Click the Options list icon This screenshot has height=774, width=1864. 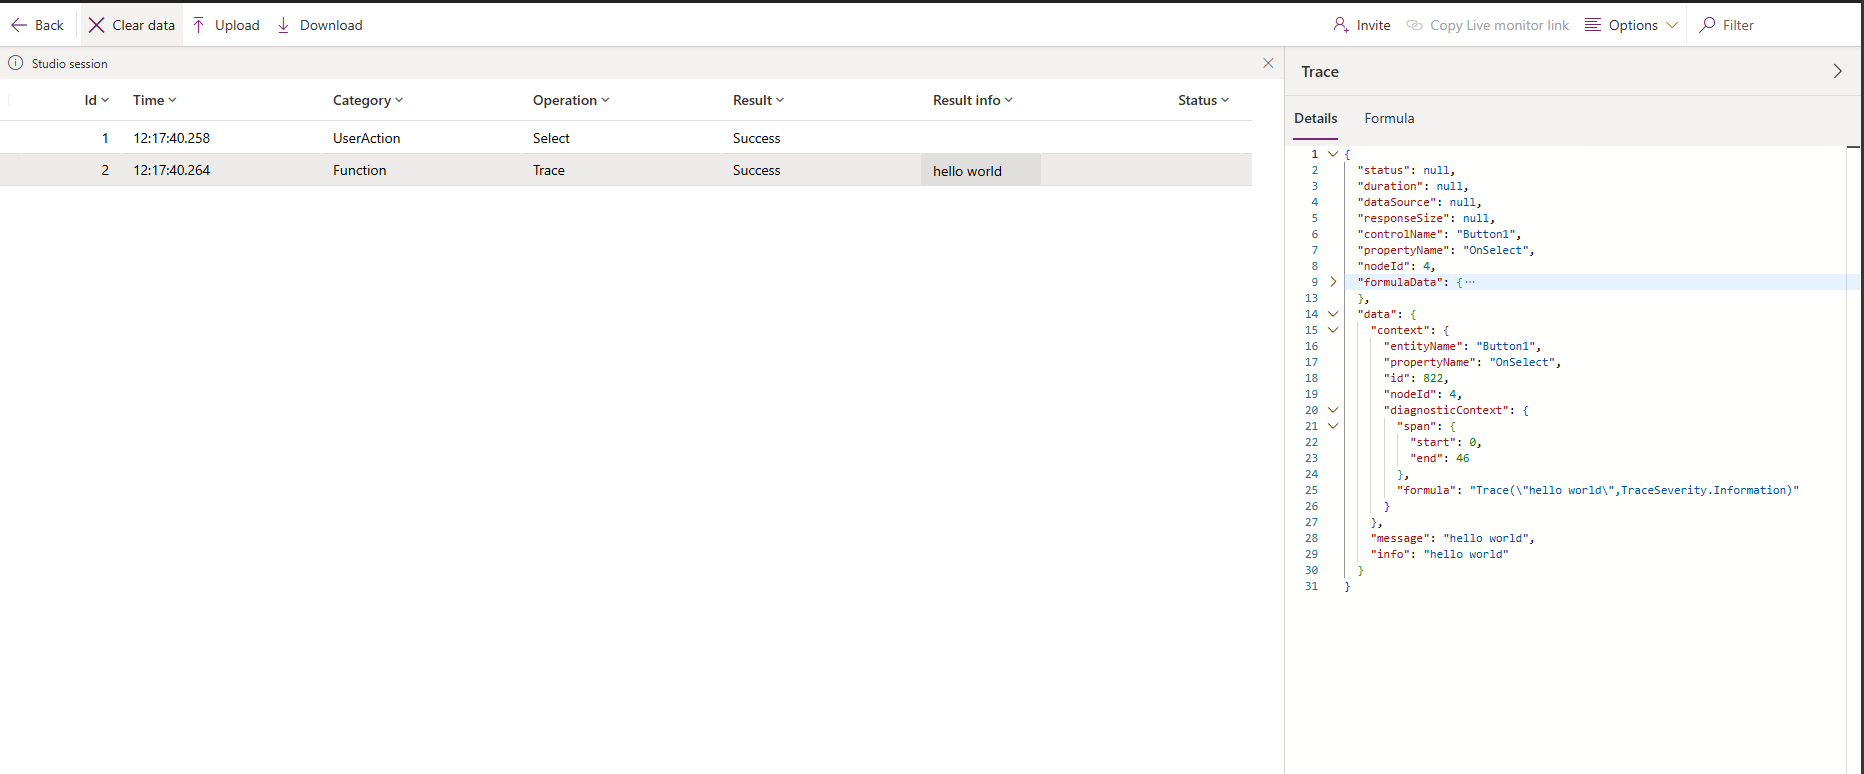pyautogui.click(x=1593, y=25)
